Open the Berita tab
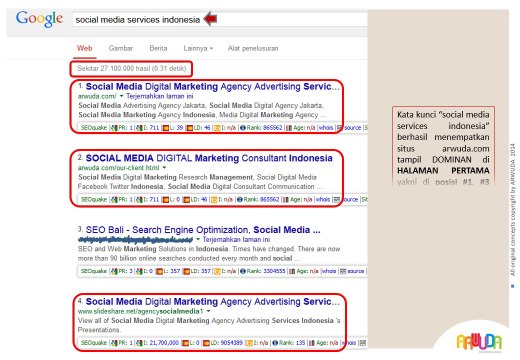Viewport: 520px width, 360px height. coord(158,48)
